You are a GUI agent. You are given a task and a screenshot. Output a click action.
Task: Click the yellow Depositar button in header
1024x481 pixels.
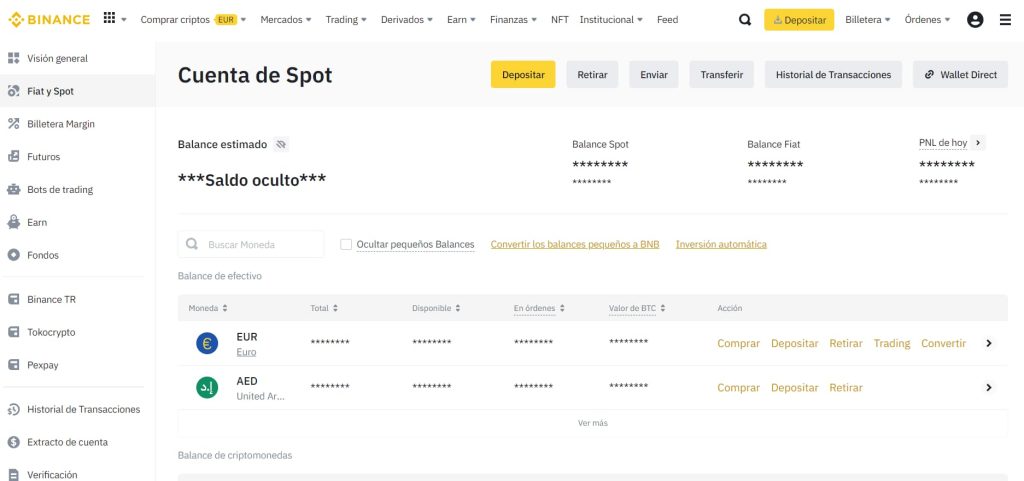pyautogui.click(x=799, y=20)
